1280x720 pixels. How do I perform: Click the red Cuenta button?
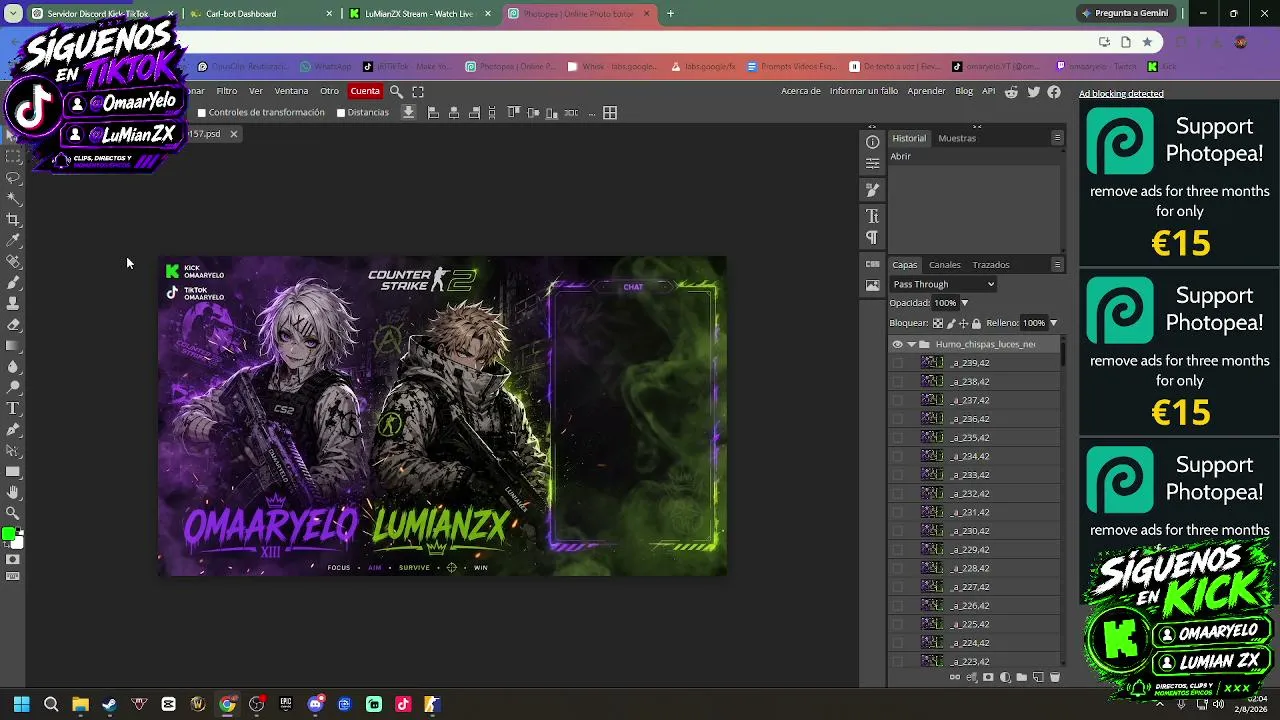coord(365,91)
